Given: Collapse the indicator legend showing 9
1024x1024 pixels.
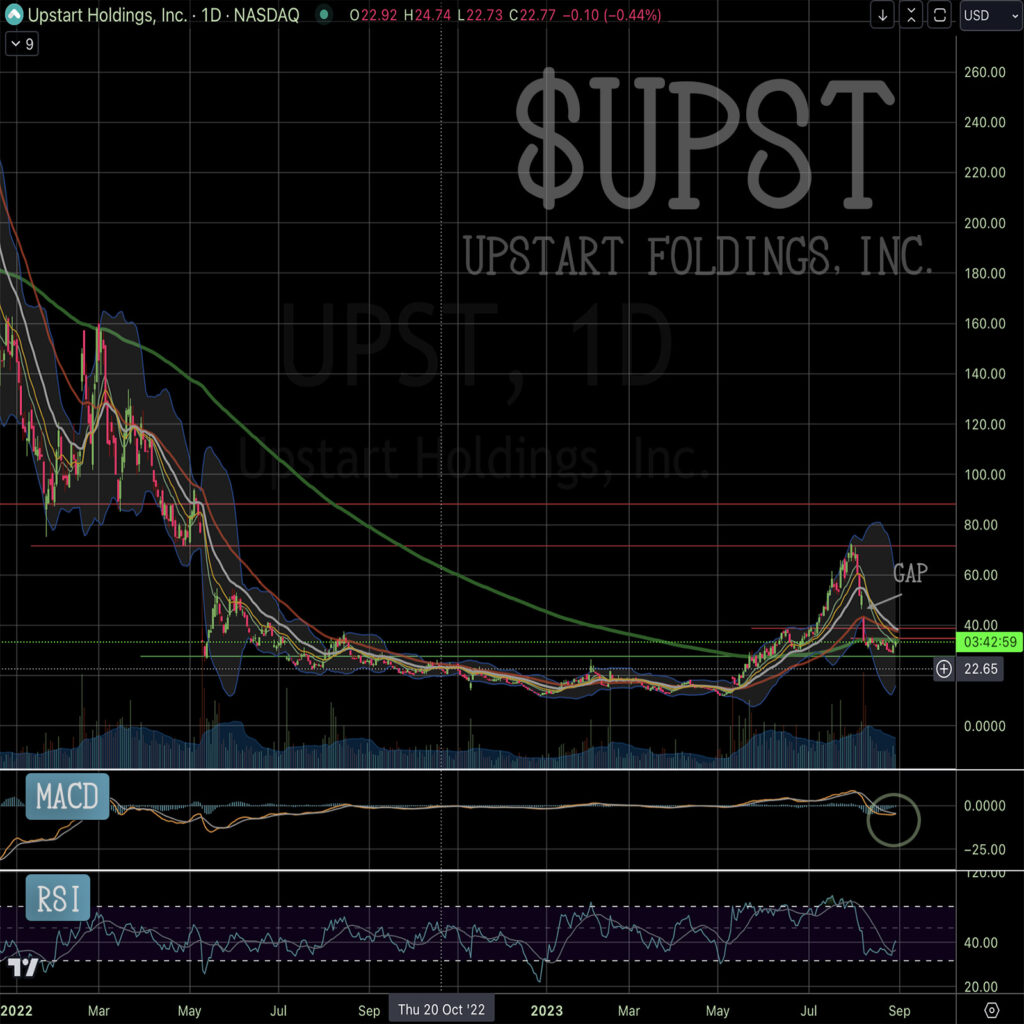Looking at the screenshot, I should point(22,44).
